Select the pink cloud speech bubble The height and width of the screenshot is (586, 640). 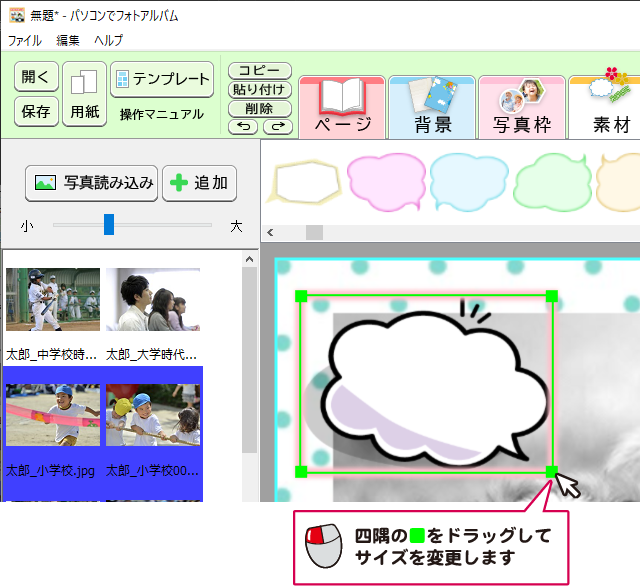pos(386,182)
